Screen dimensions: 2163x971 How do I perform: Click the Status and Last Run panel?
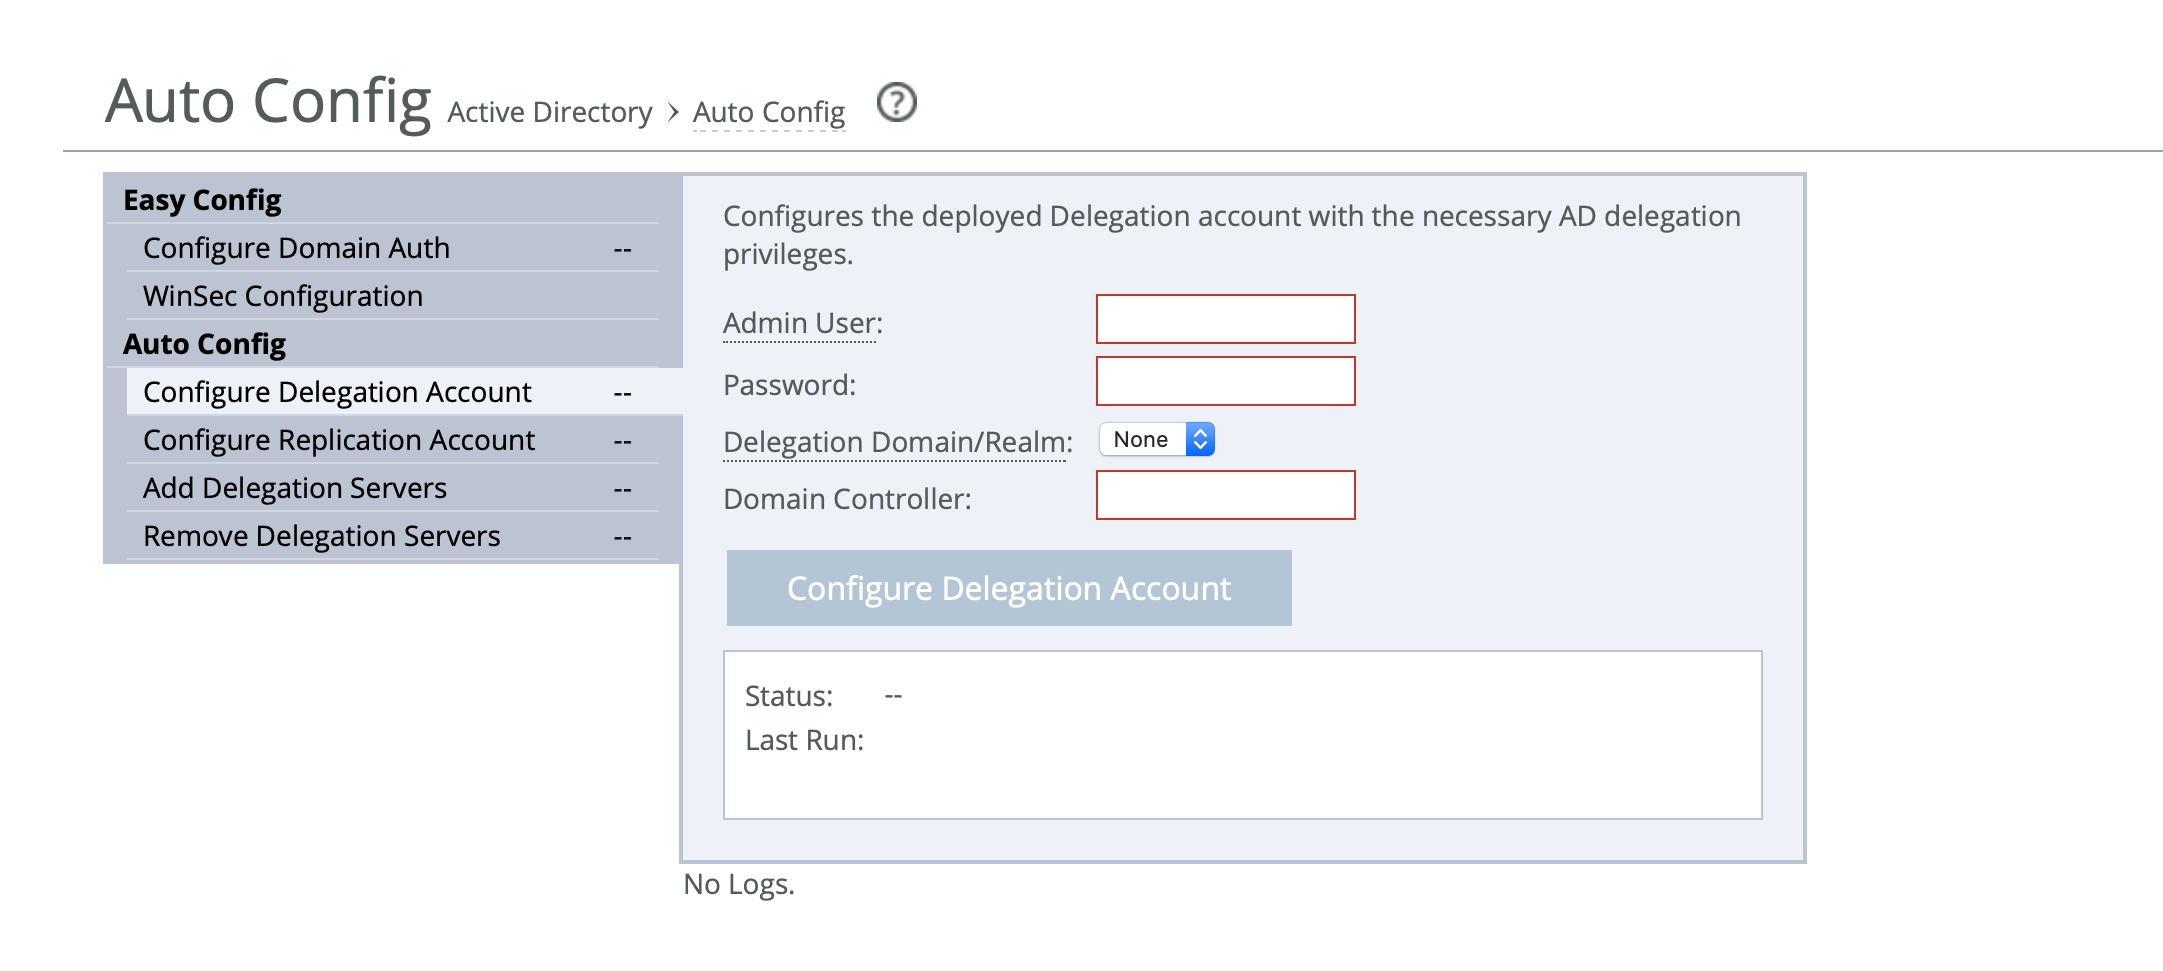pos(1242,735)
